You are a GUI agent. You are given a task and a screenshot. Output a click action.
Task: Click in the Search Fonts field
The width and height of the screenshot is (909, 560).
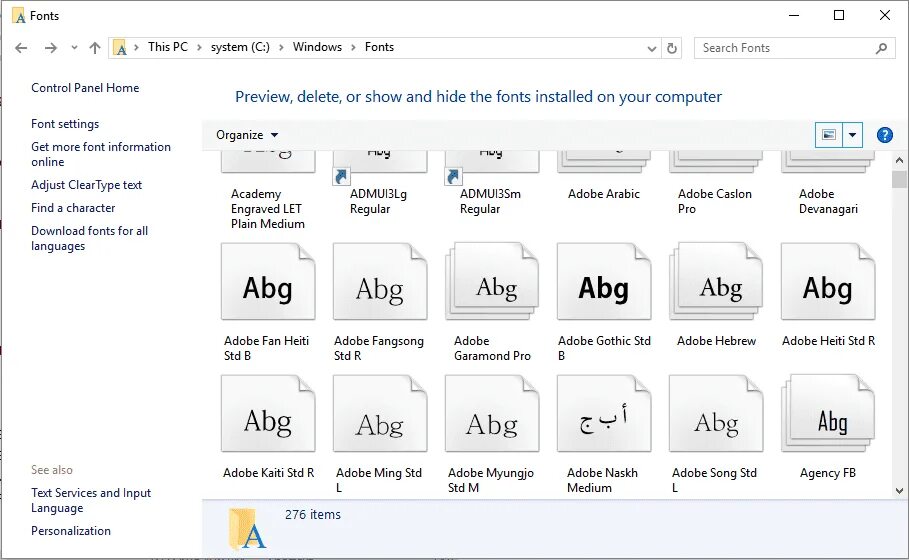pos(794,48)
